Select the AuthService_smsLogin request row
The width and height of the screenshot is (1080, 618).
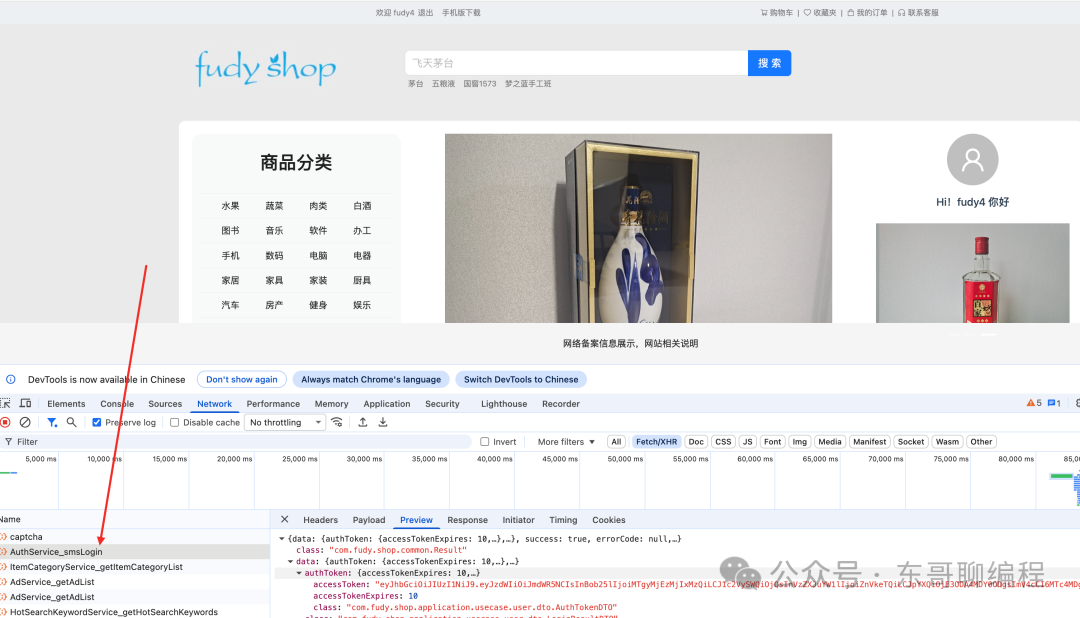coord(134,552)
